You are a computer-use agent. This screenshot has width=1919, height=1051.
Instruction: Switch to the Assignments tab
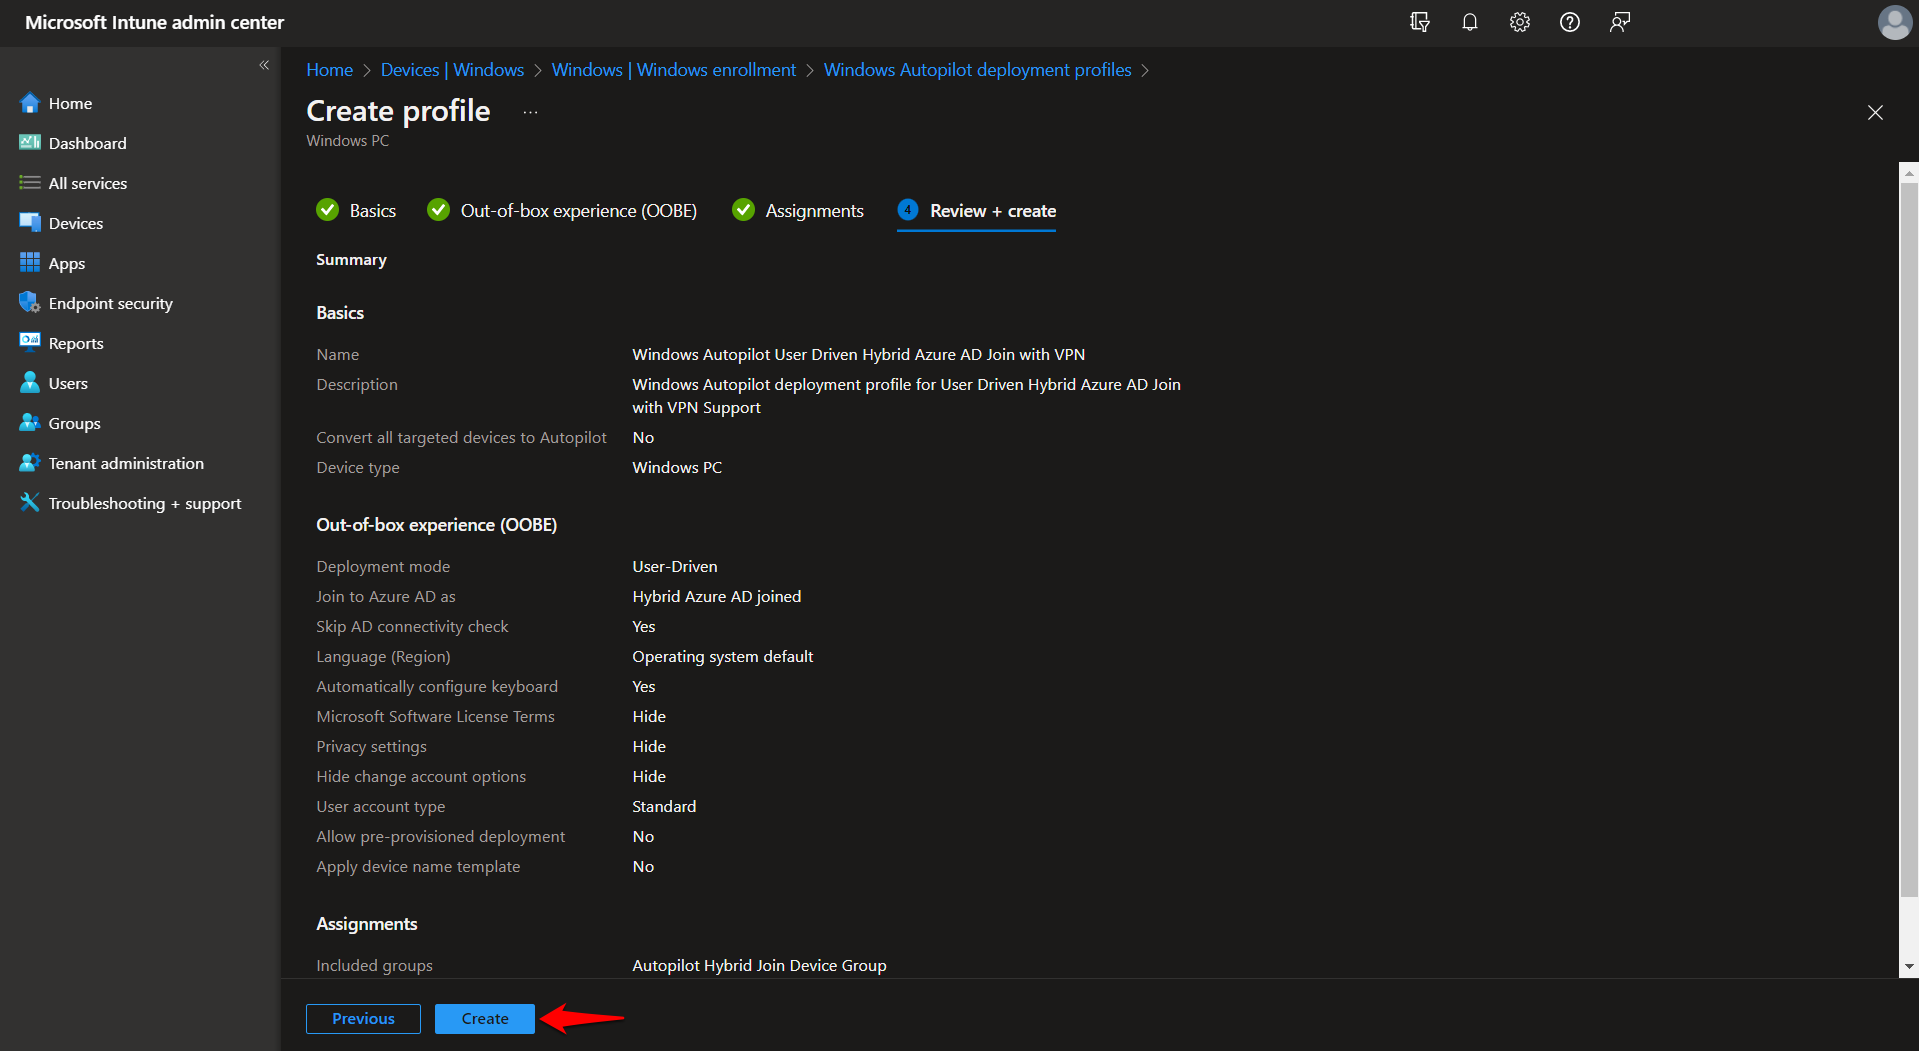pyautogui.click(x=813, y=210)
